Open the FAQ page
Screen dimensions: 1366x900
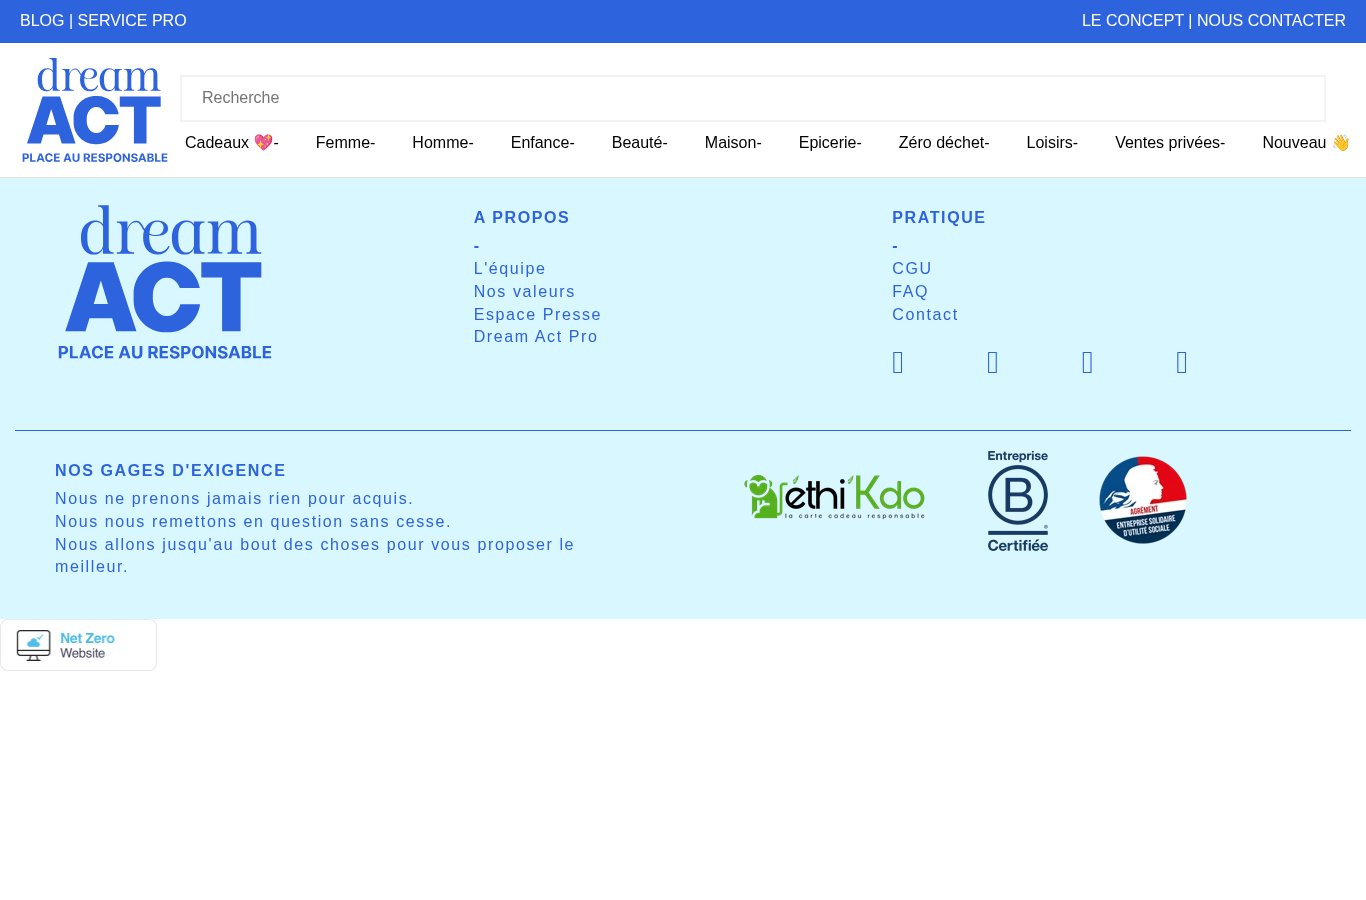click(910, 292)
